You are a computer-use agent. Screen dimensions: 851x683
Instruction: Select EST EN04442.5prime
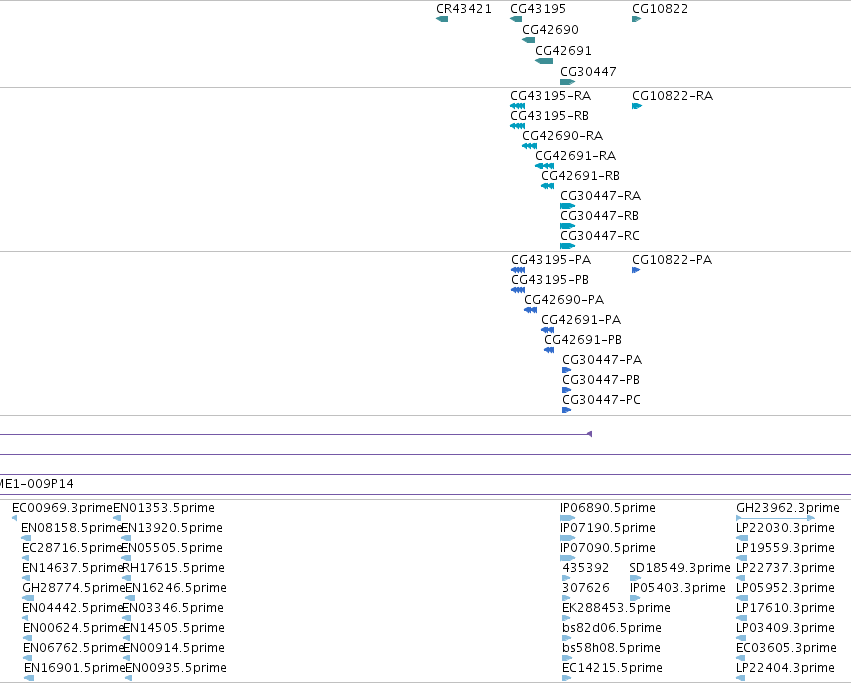[x=25, y=618]
